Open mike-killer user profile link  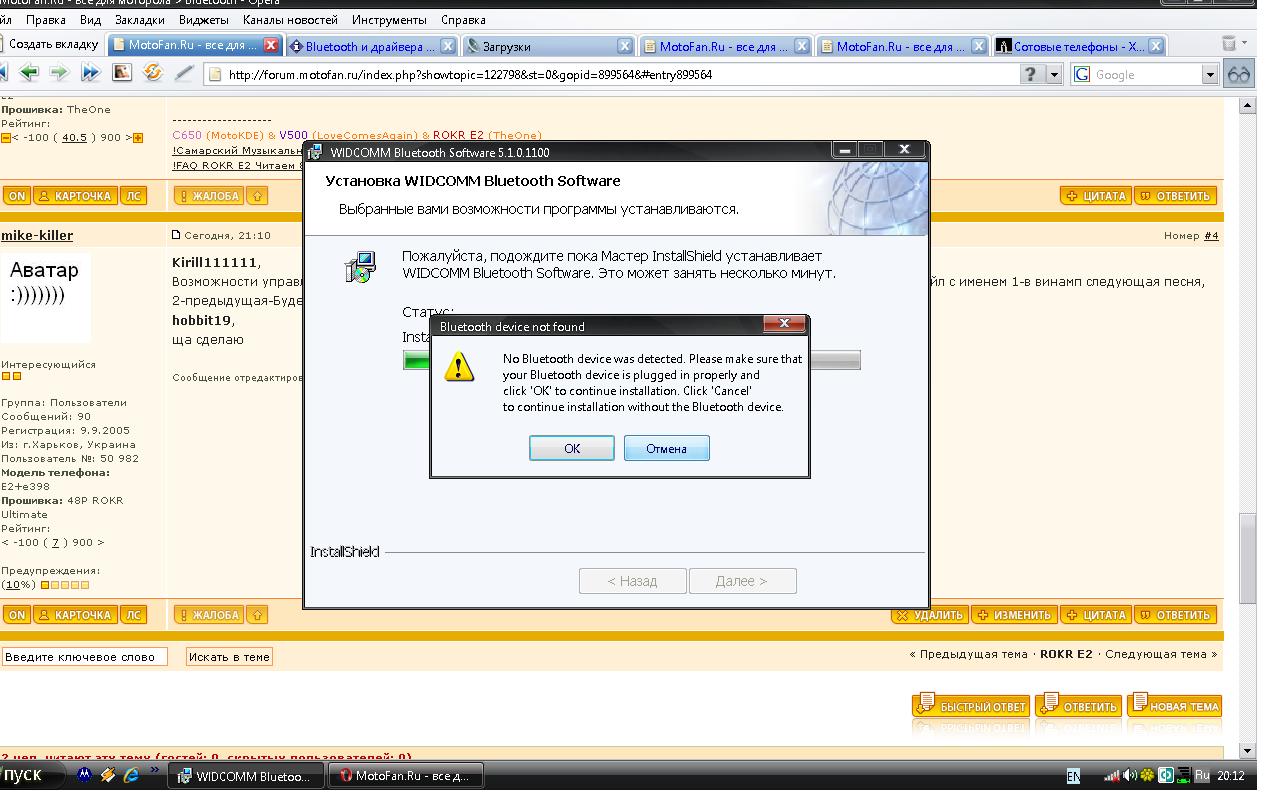click(37, 235)
